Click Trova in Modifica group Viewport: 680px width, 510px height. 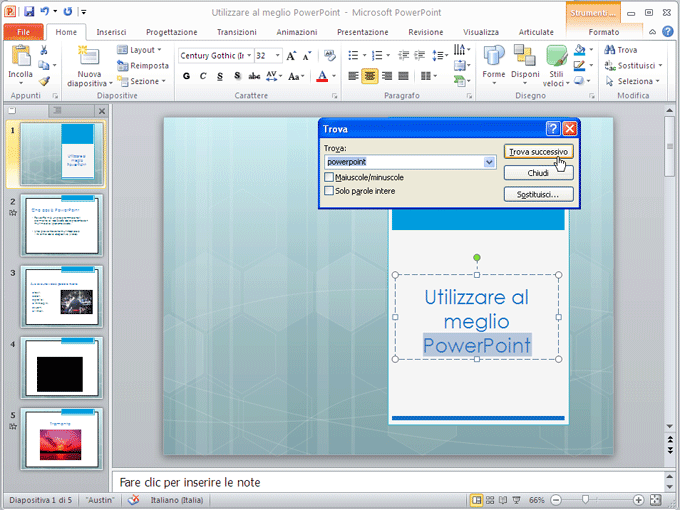(621, 50)
